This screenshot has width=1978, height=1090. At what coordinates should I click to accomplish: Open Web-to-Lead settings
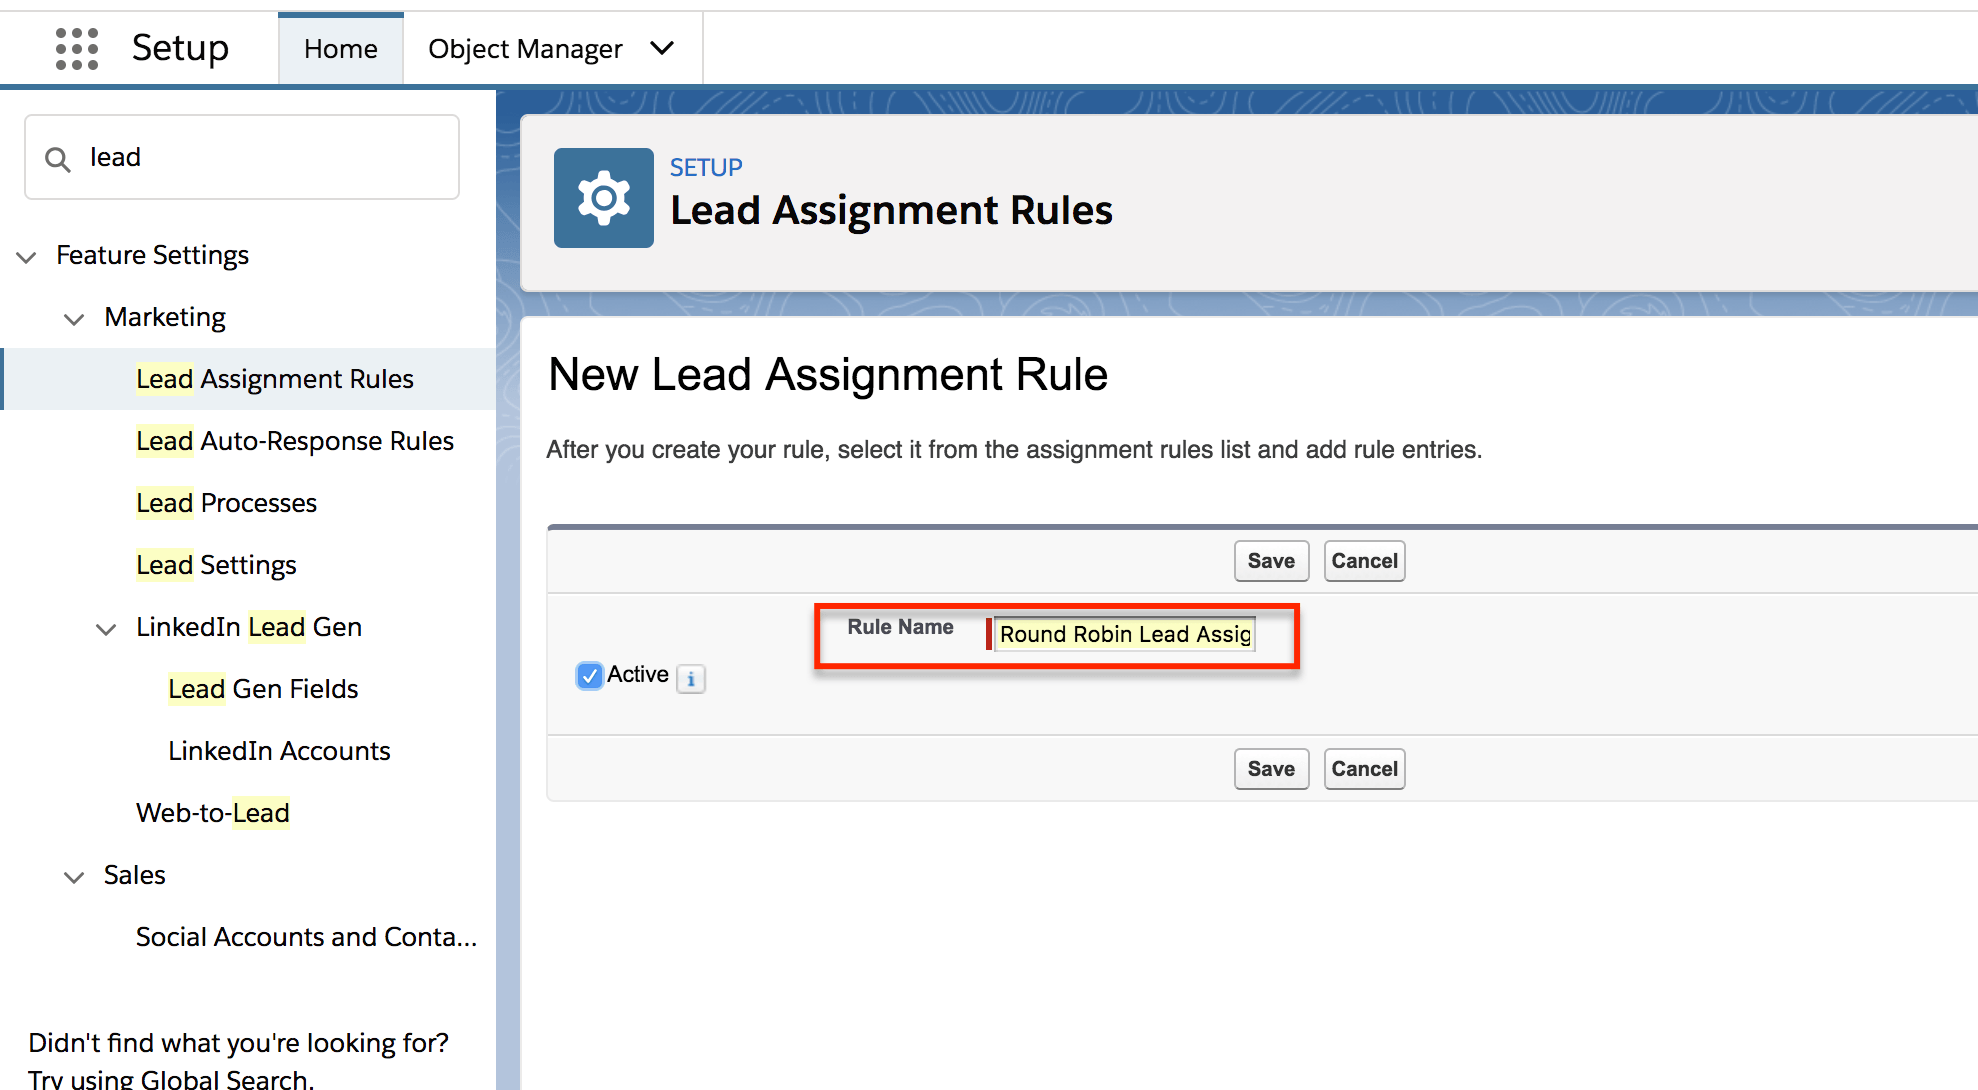[x=212, y=813]
